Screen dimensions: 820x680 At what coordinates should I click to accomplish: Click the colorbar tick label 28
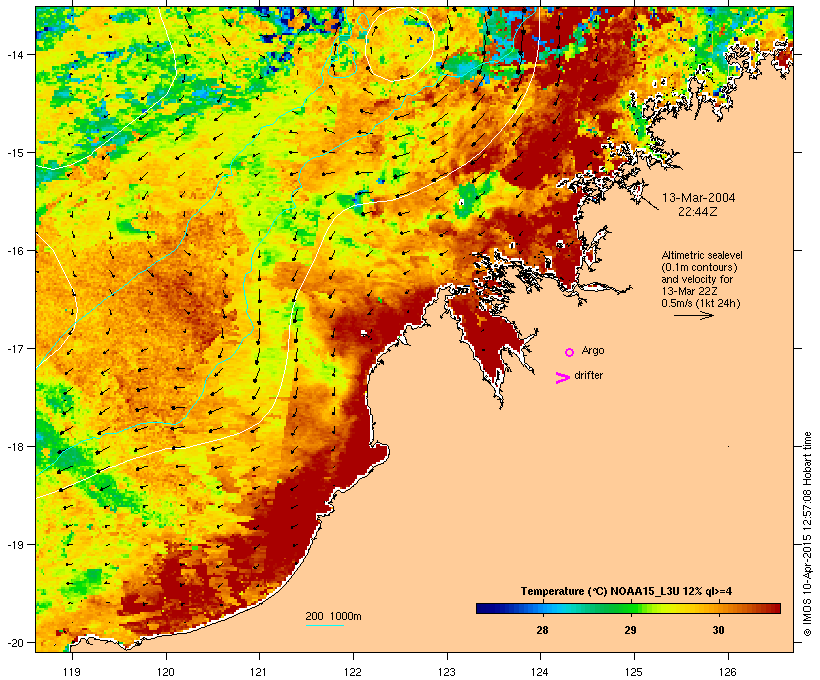tap(542, 630)
